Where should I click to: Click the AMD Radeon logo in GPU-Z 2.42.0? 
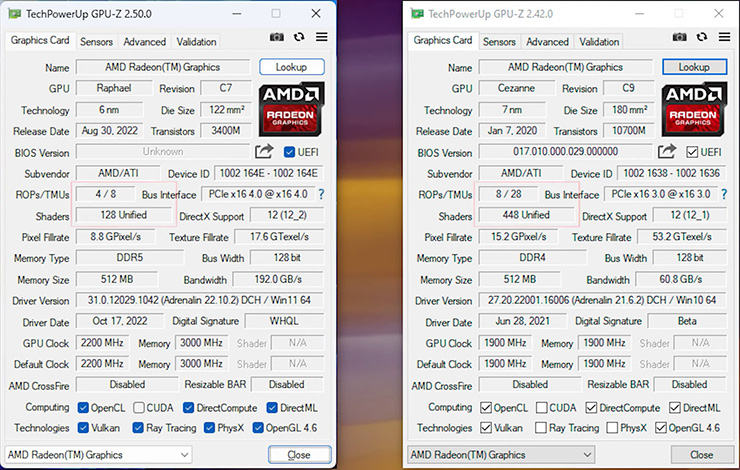point(694,109)
